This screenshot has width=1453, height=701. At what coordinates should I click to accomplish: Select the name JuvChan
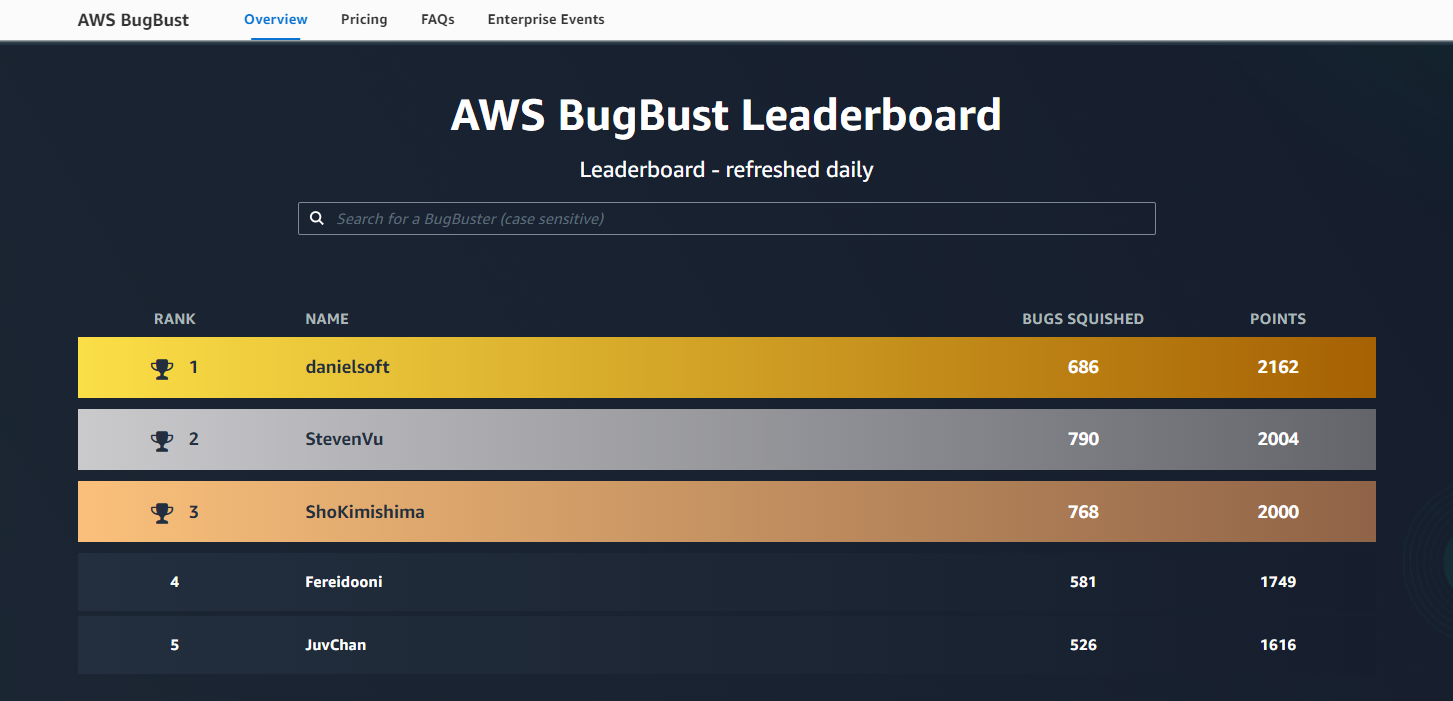coord(336,645)
